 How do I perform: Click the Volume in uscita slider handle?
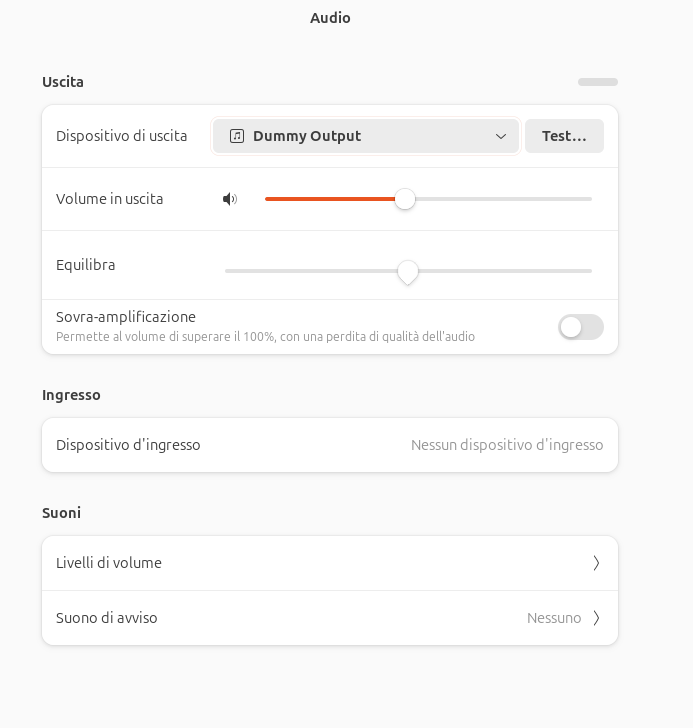tap(405, 199)
